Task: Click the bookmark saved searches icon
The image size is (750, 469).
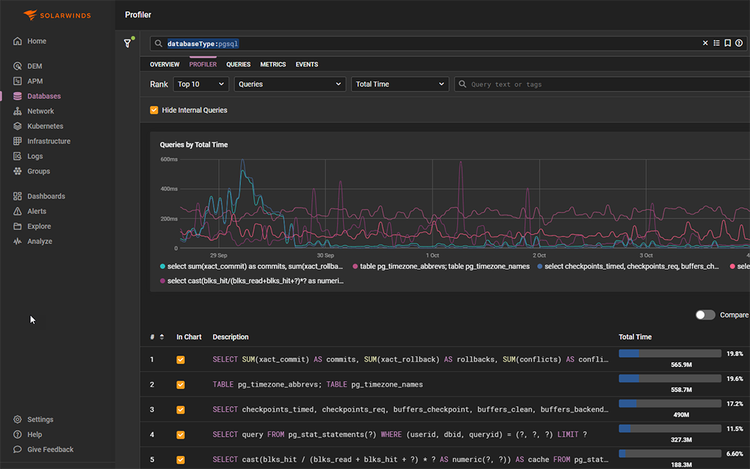Action: pos(728,43)
